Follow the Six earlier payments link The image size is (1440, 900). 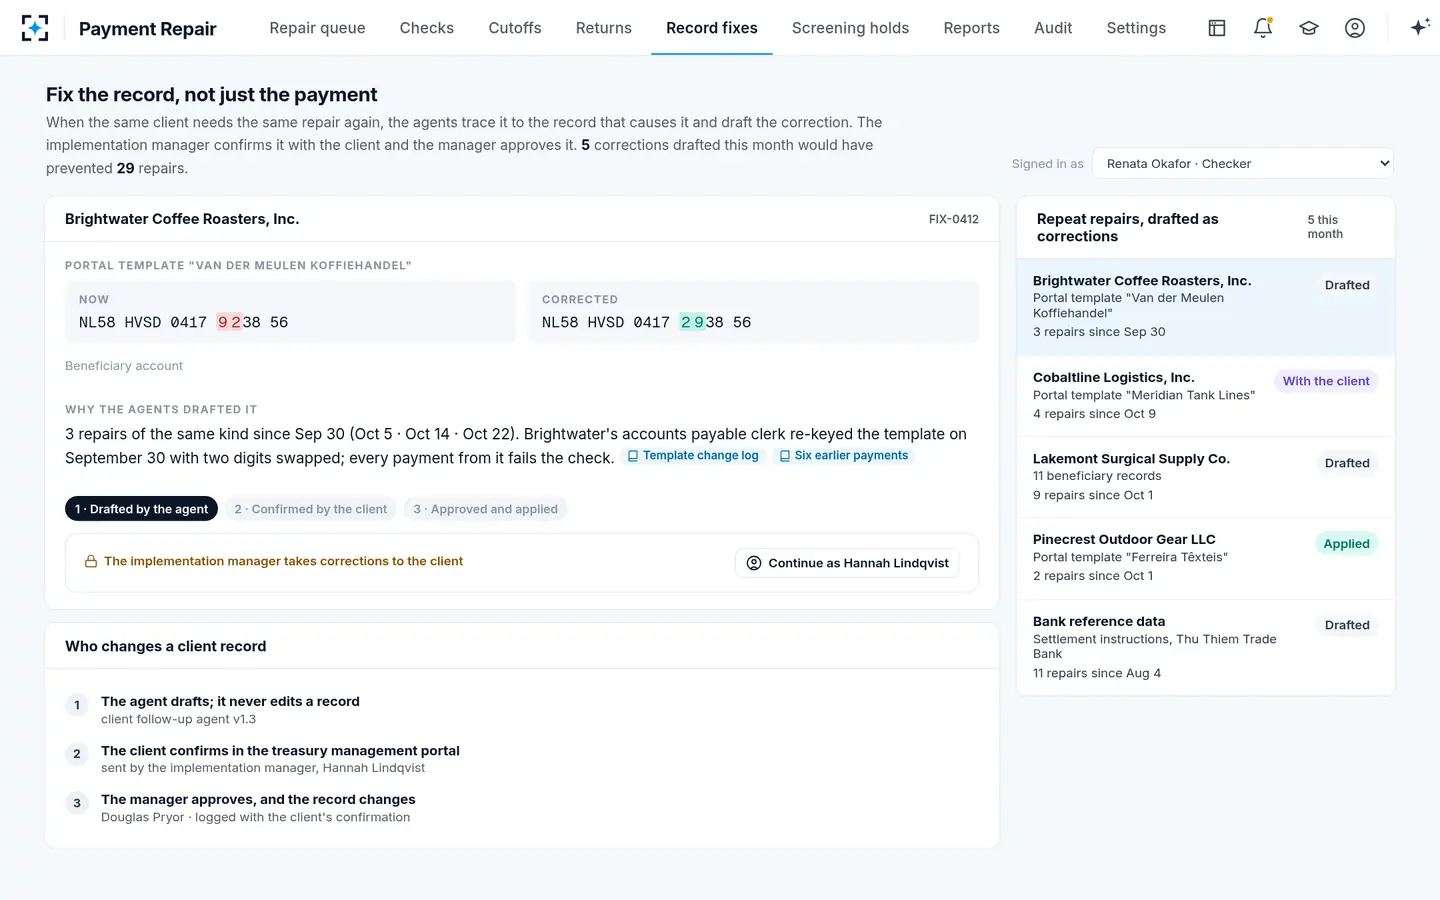point(844,456)
